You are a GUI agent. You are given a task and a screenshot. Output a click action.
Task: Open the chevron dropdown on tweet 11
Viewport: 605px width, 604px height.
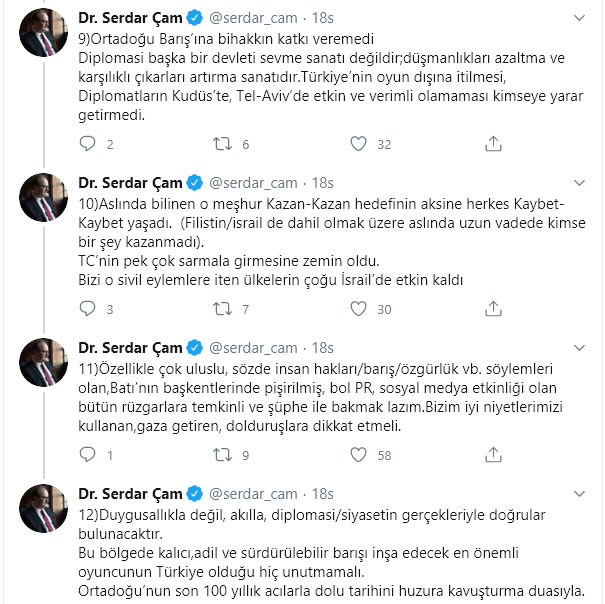pyautogui.click(x=579, y=348)
